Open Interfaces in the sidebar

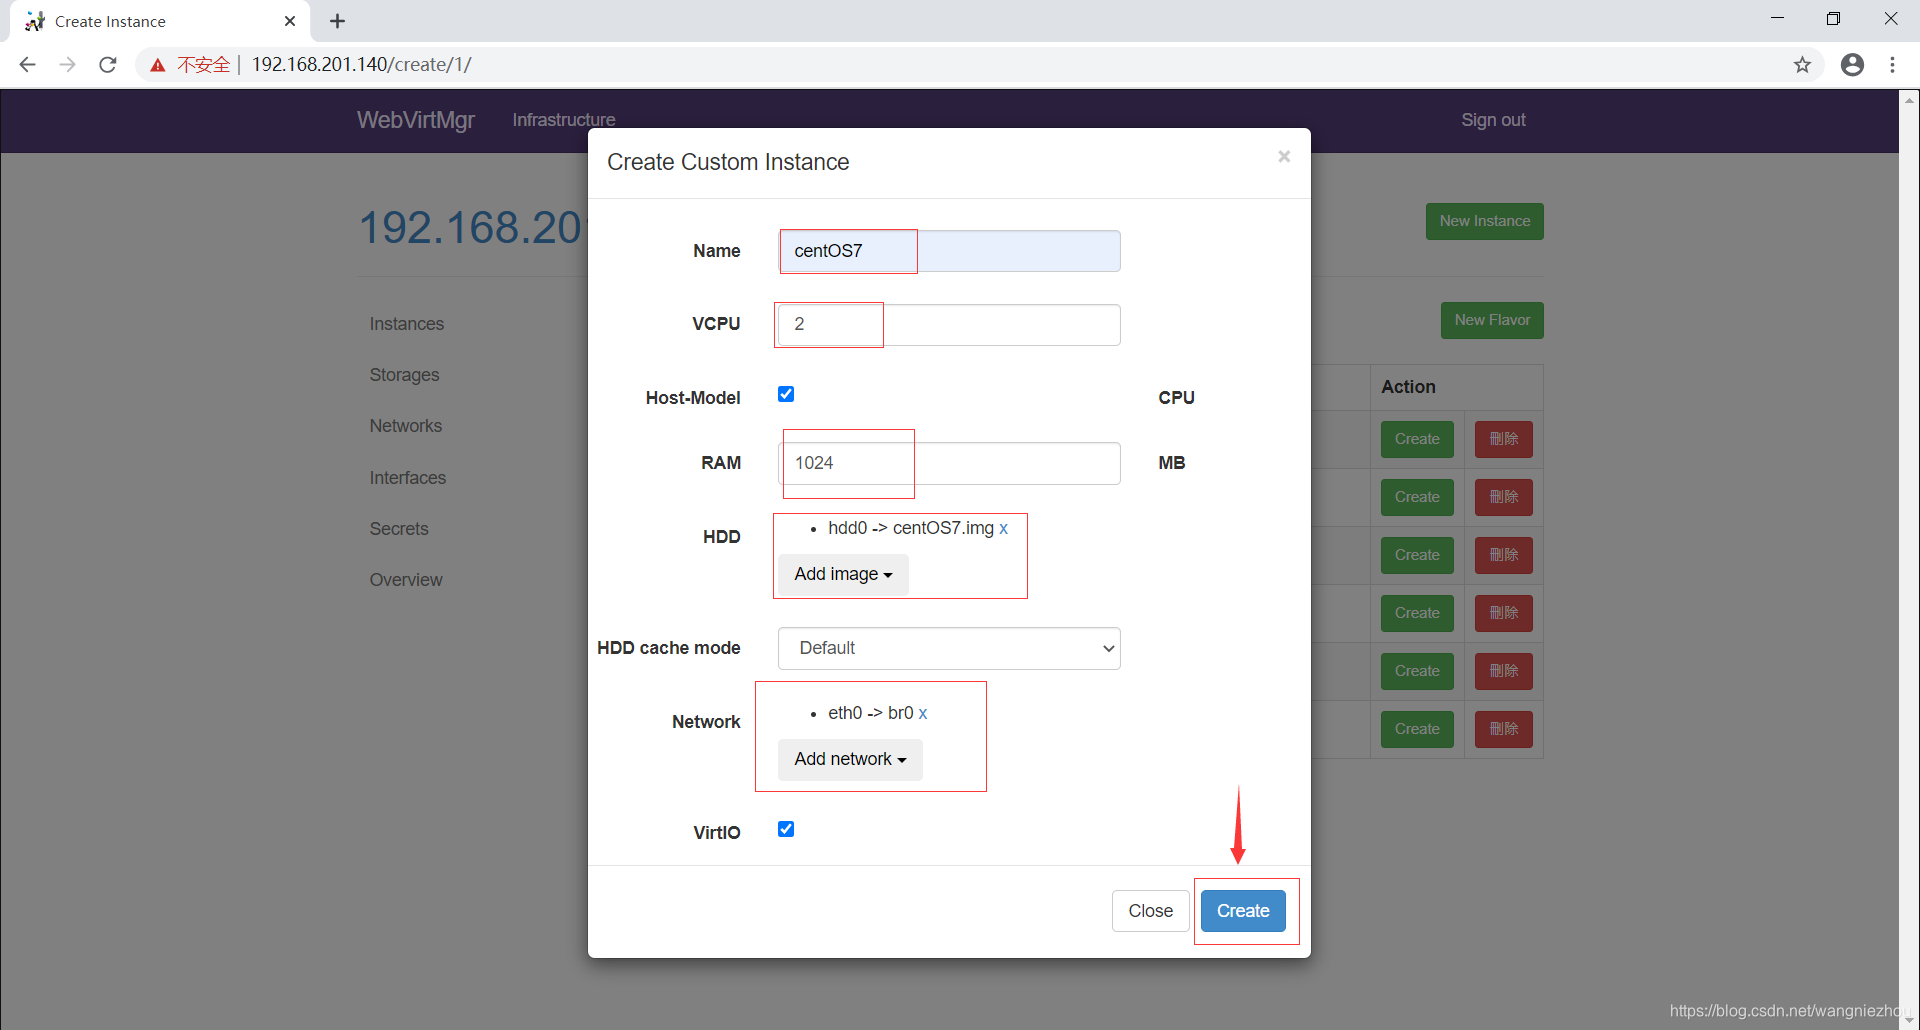tap(407, 478)
